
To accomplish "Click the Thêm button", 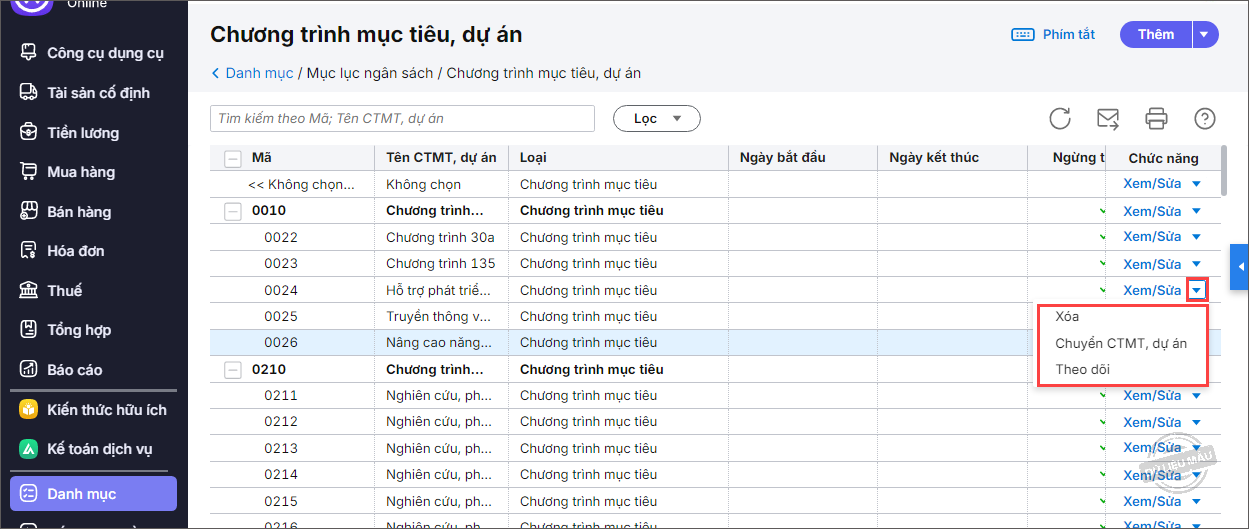I will pos(1156,35).
